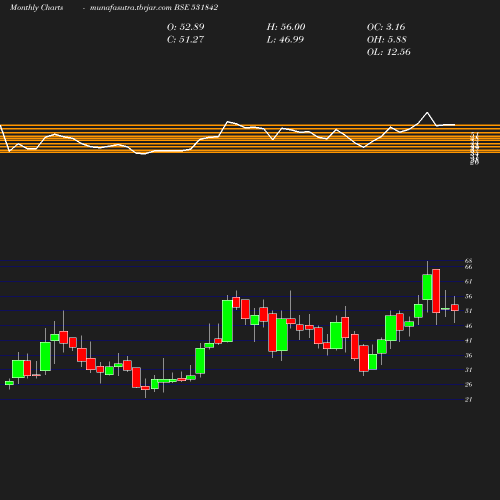The height and width of the screenshot is (500, 500).
Task: Click the tall green candle rising to 55
Action: pyautogui.click(x=227, y=321)
